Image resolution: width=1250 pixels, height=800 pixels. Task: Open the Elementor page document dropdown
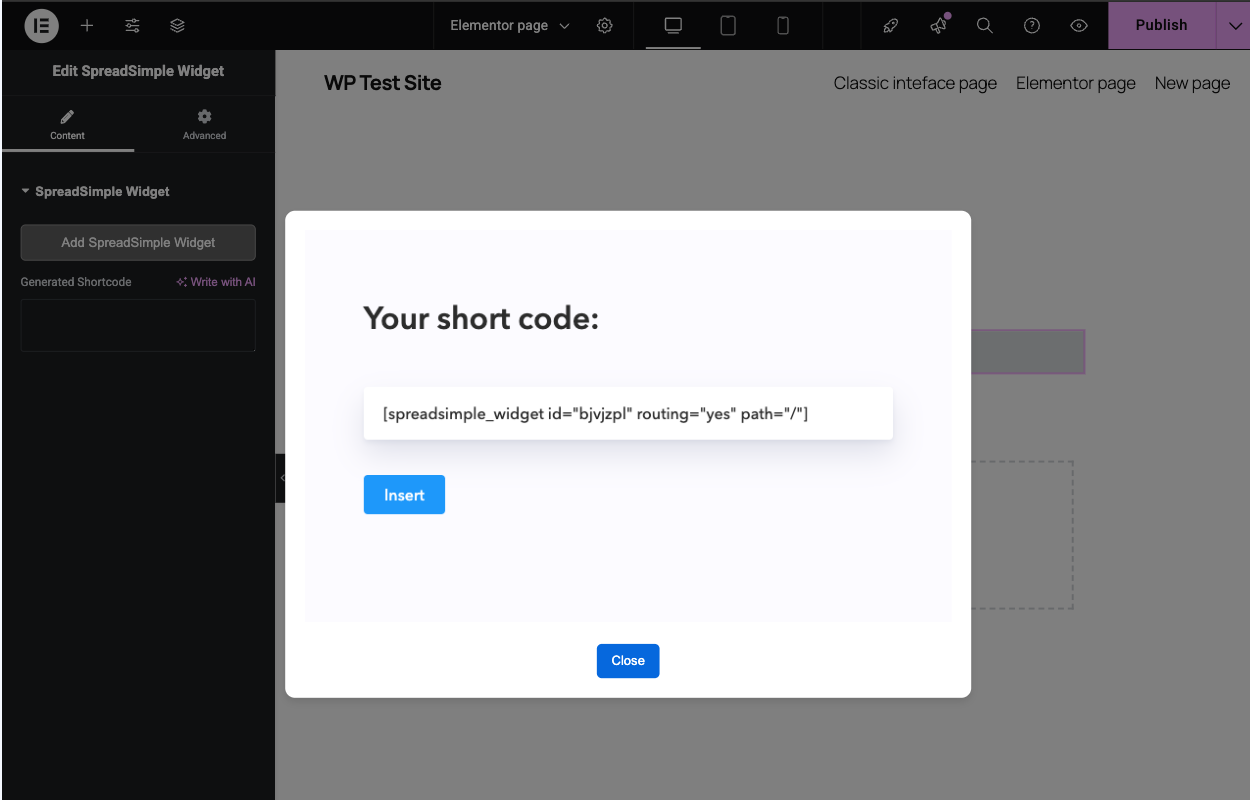tap(510, 25)
